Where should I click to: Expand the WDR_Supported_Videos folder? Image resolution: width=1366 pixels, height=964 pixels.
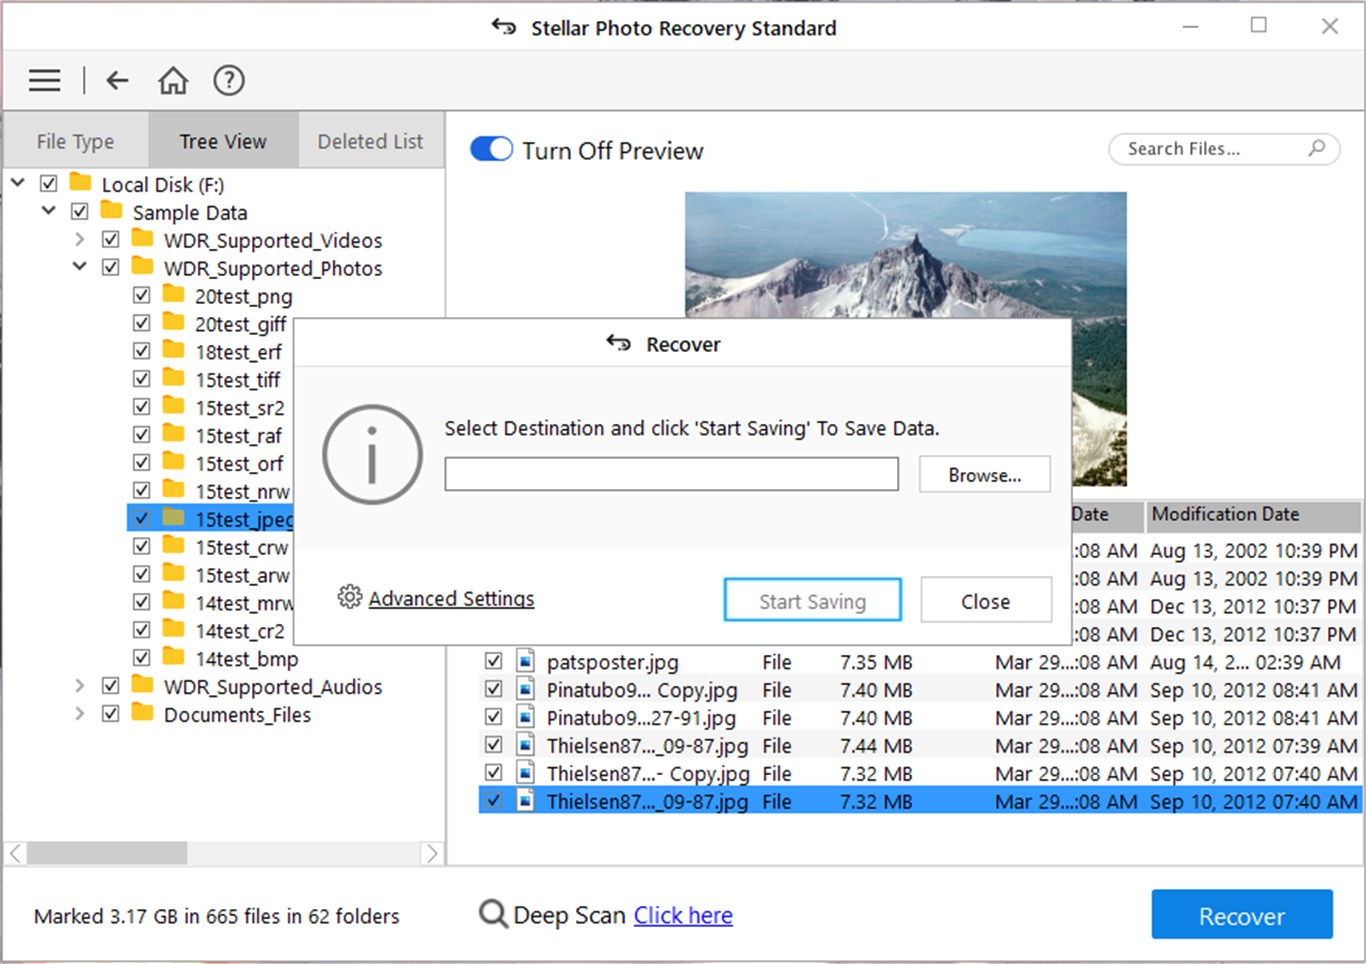point(80,239)
